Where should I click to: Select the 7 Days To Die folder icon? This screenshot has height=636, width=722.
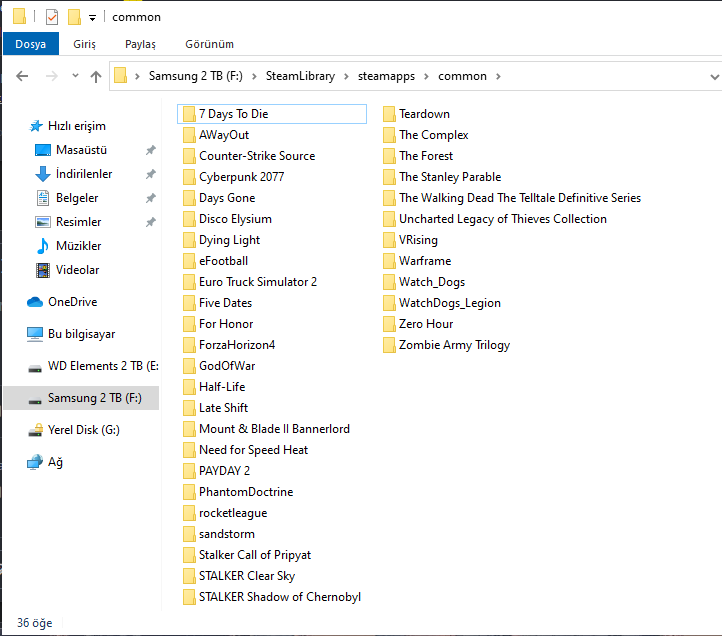pos(189,114)
